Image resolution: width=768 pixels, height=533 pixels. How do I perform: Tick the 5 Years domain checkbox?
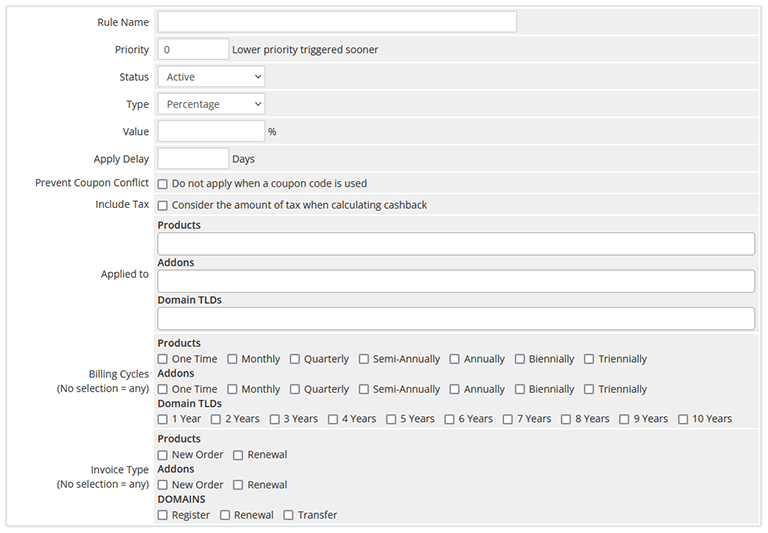pyautogui.click(x=392, y=419)
